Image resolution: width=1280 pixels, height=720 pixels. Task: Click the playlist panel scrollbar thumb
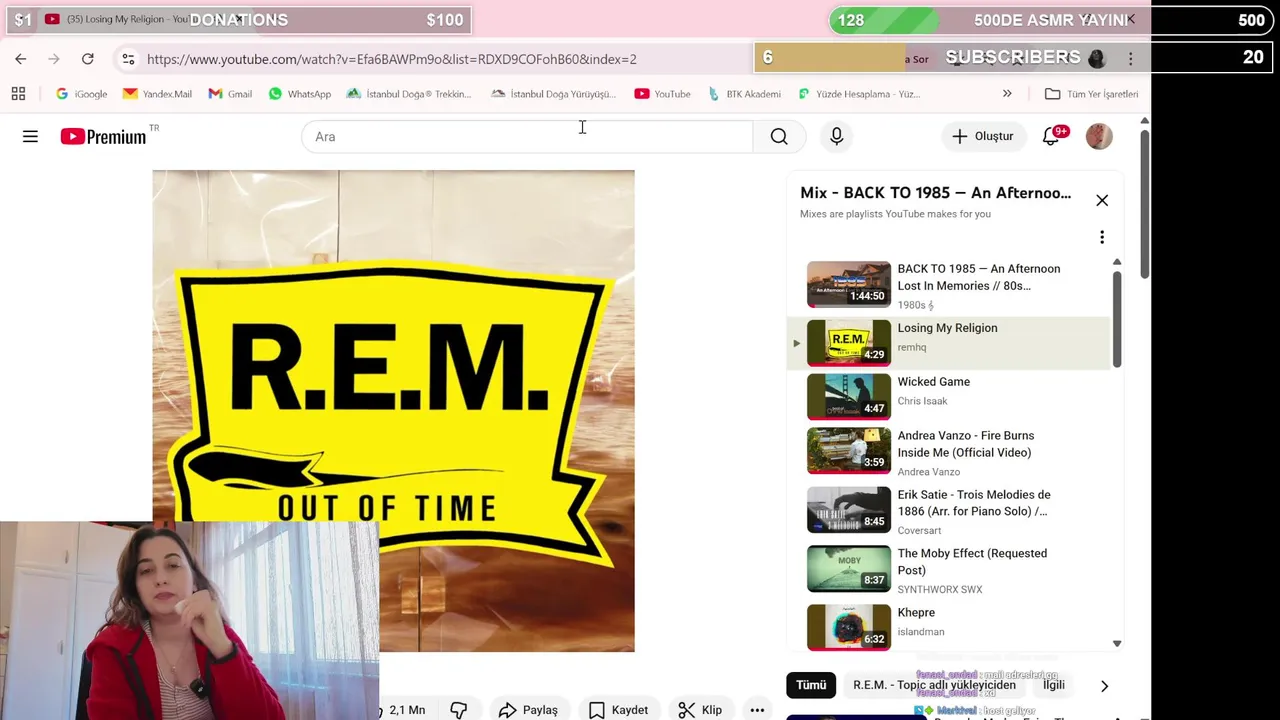(1117, 318)
